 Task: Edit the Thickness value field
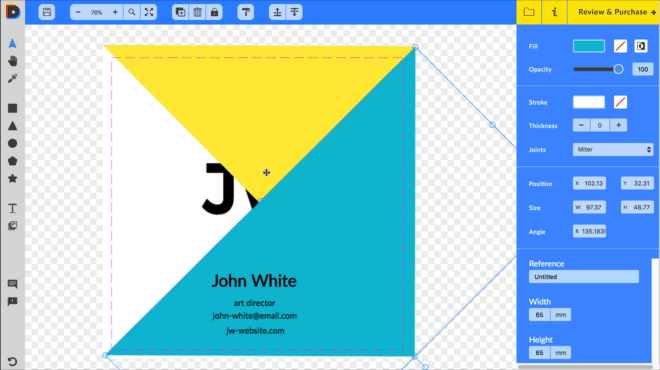tap(600, 125)
